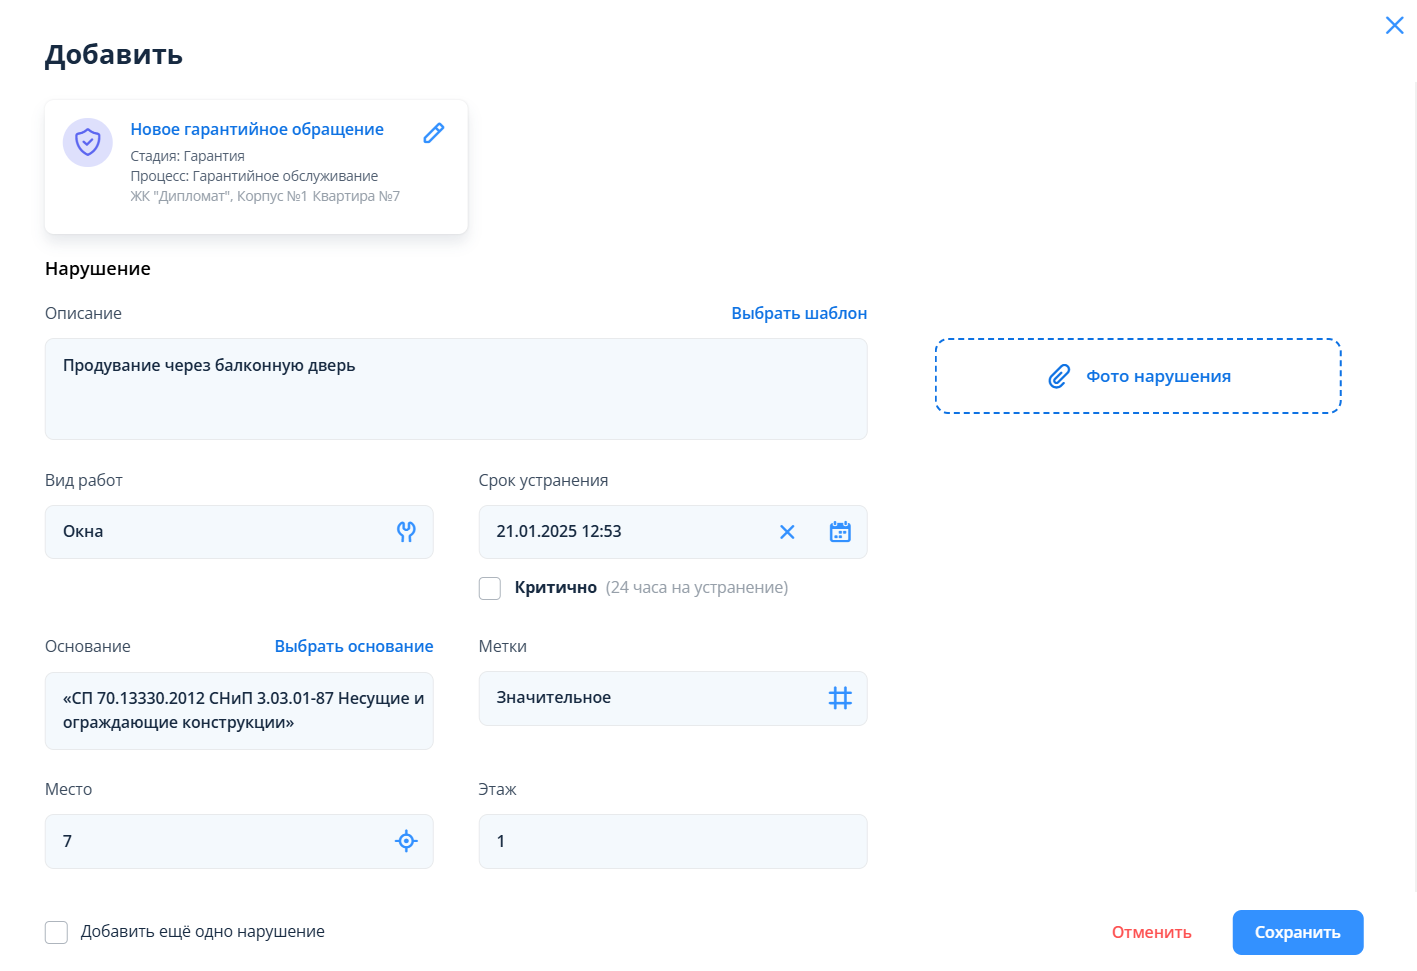This screenshot has width=1417, height=971.
Task: Click the hashtag icon in Метки field
Action: (x=840, y=698)
